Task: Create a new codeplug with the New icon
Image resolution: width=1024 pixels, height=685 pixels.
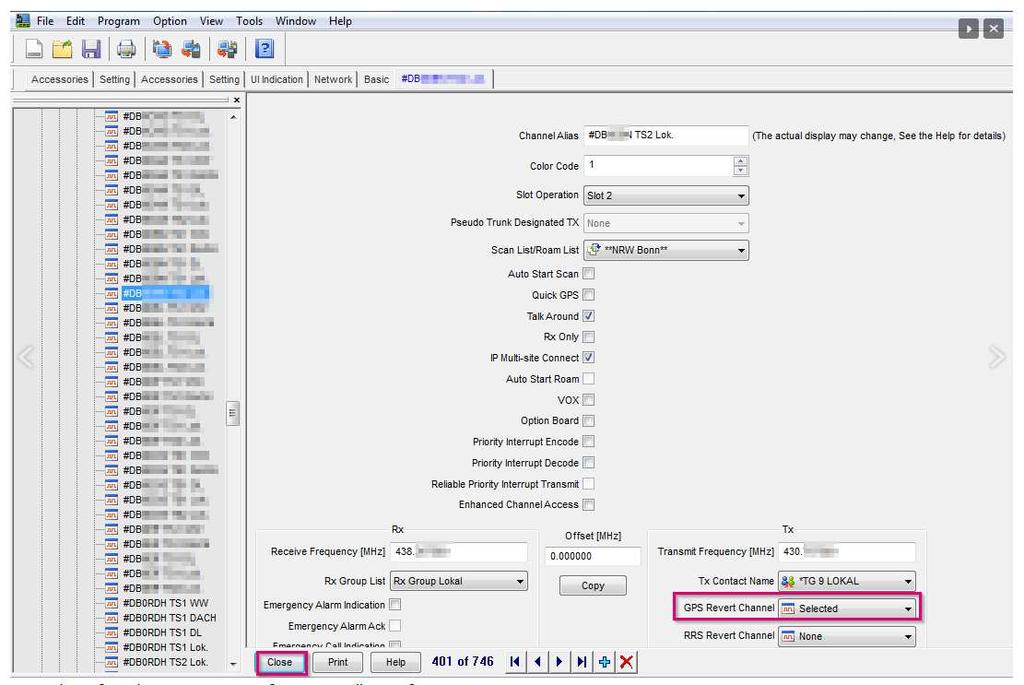Action: (34, 49)
